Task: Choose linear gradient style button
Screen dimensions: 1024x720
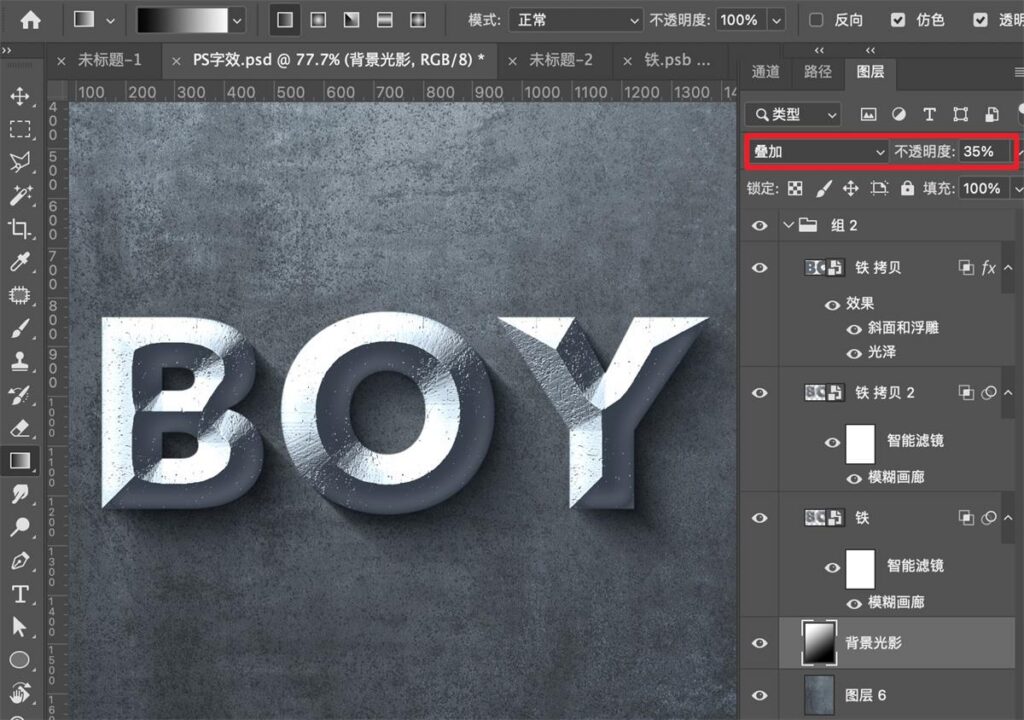Action: pyautogui.click(x=285, y=20)
